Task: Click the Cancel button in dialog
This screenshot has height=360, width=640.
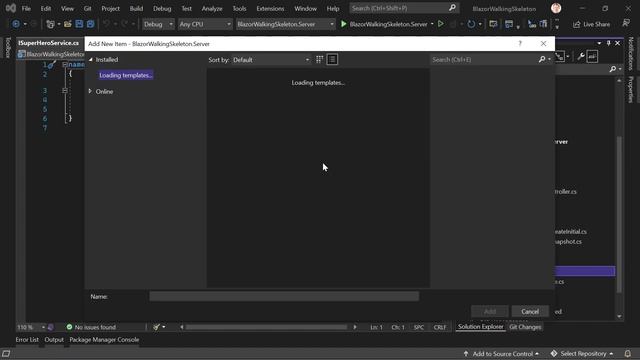Action: click(530, 311)
